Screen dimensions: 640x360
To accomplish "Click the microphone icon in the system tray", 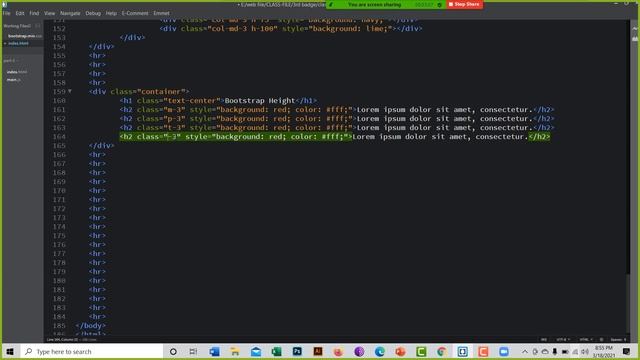I will [x=555, y=351].
